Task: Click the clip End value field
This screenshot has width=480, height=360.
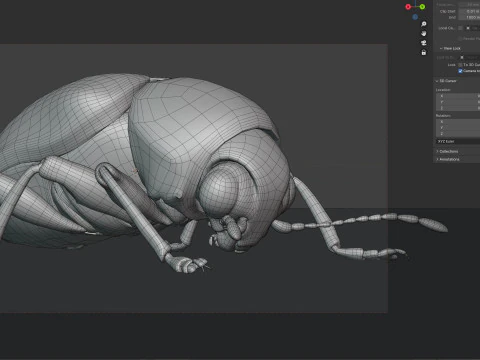Action: [469, 17]
